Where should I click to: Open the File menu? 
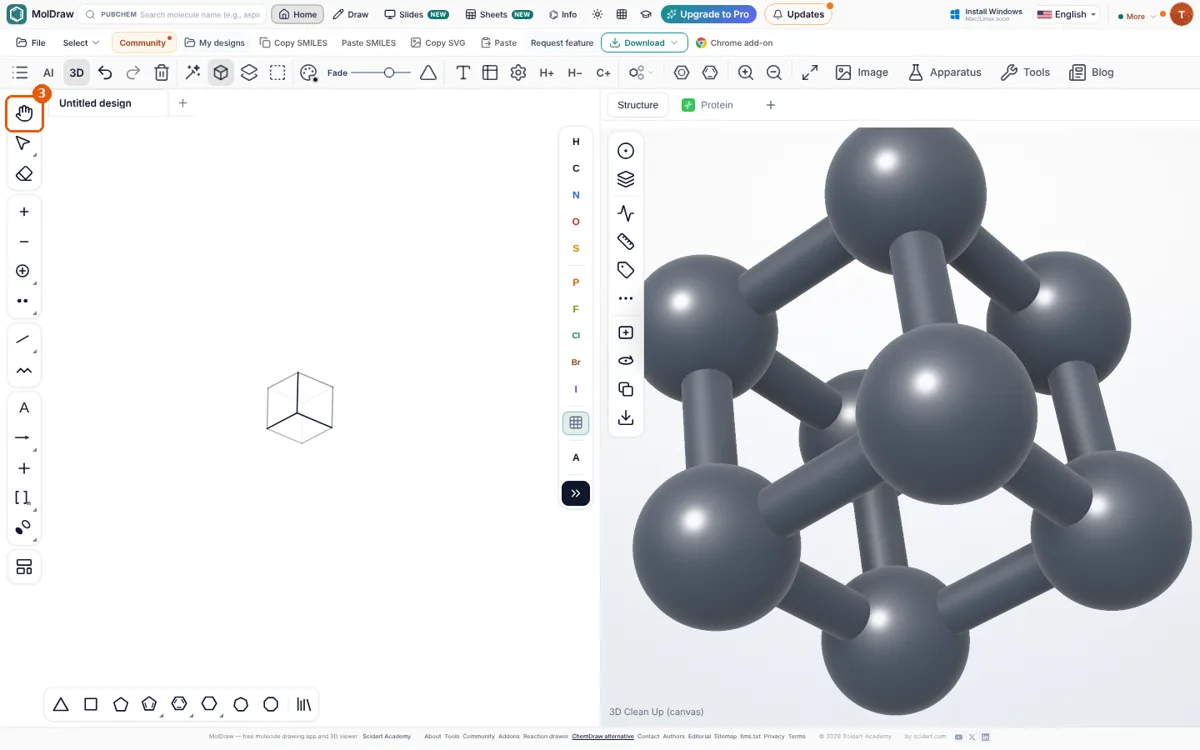click(x=31, y=43)
